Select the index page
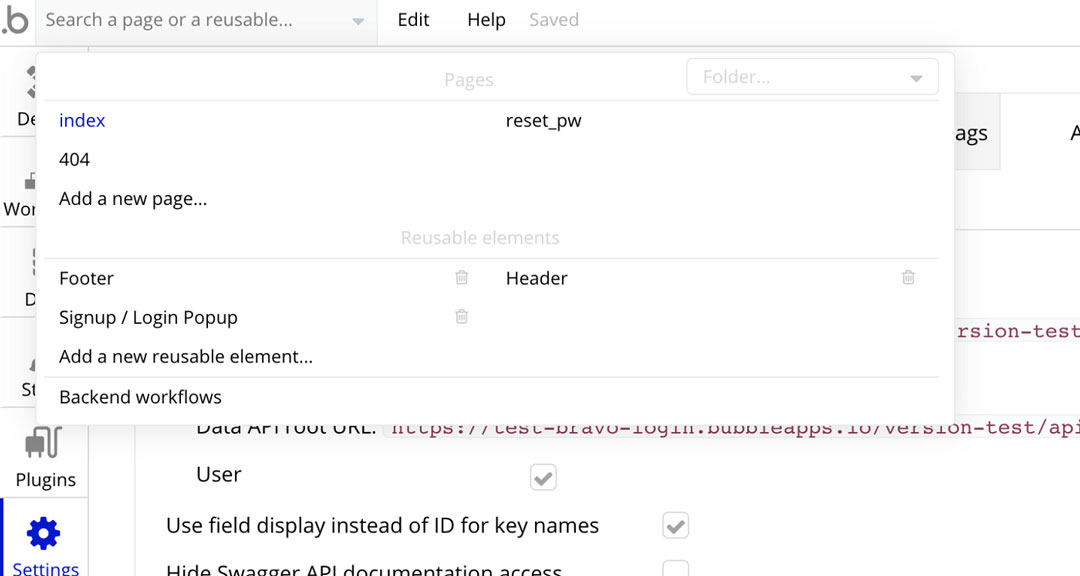 tap(82, 121)
